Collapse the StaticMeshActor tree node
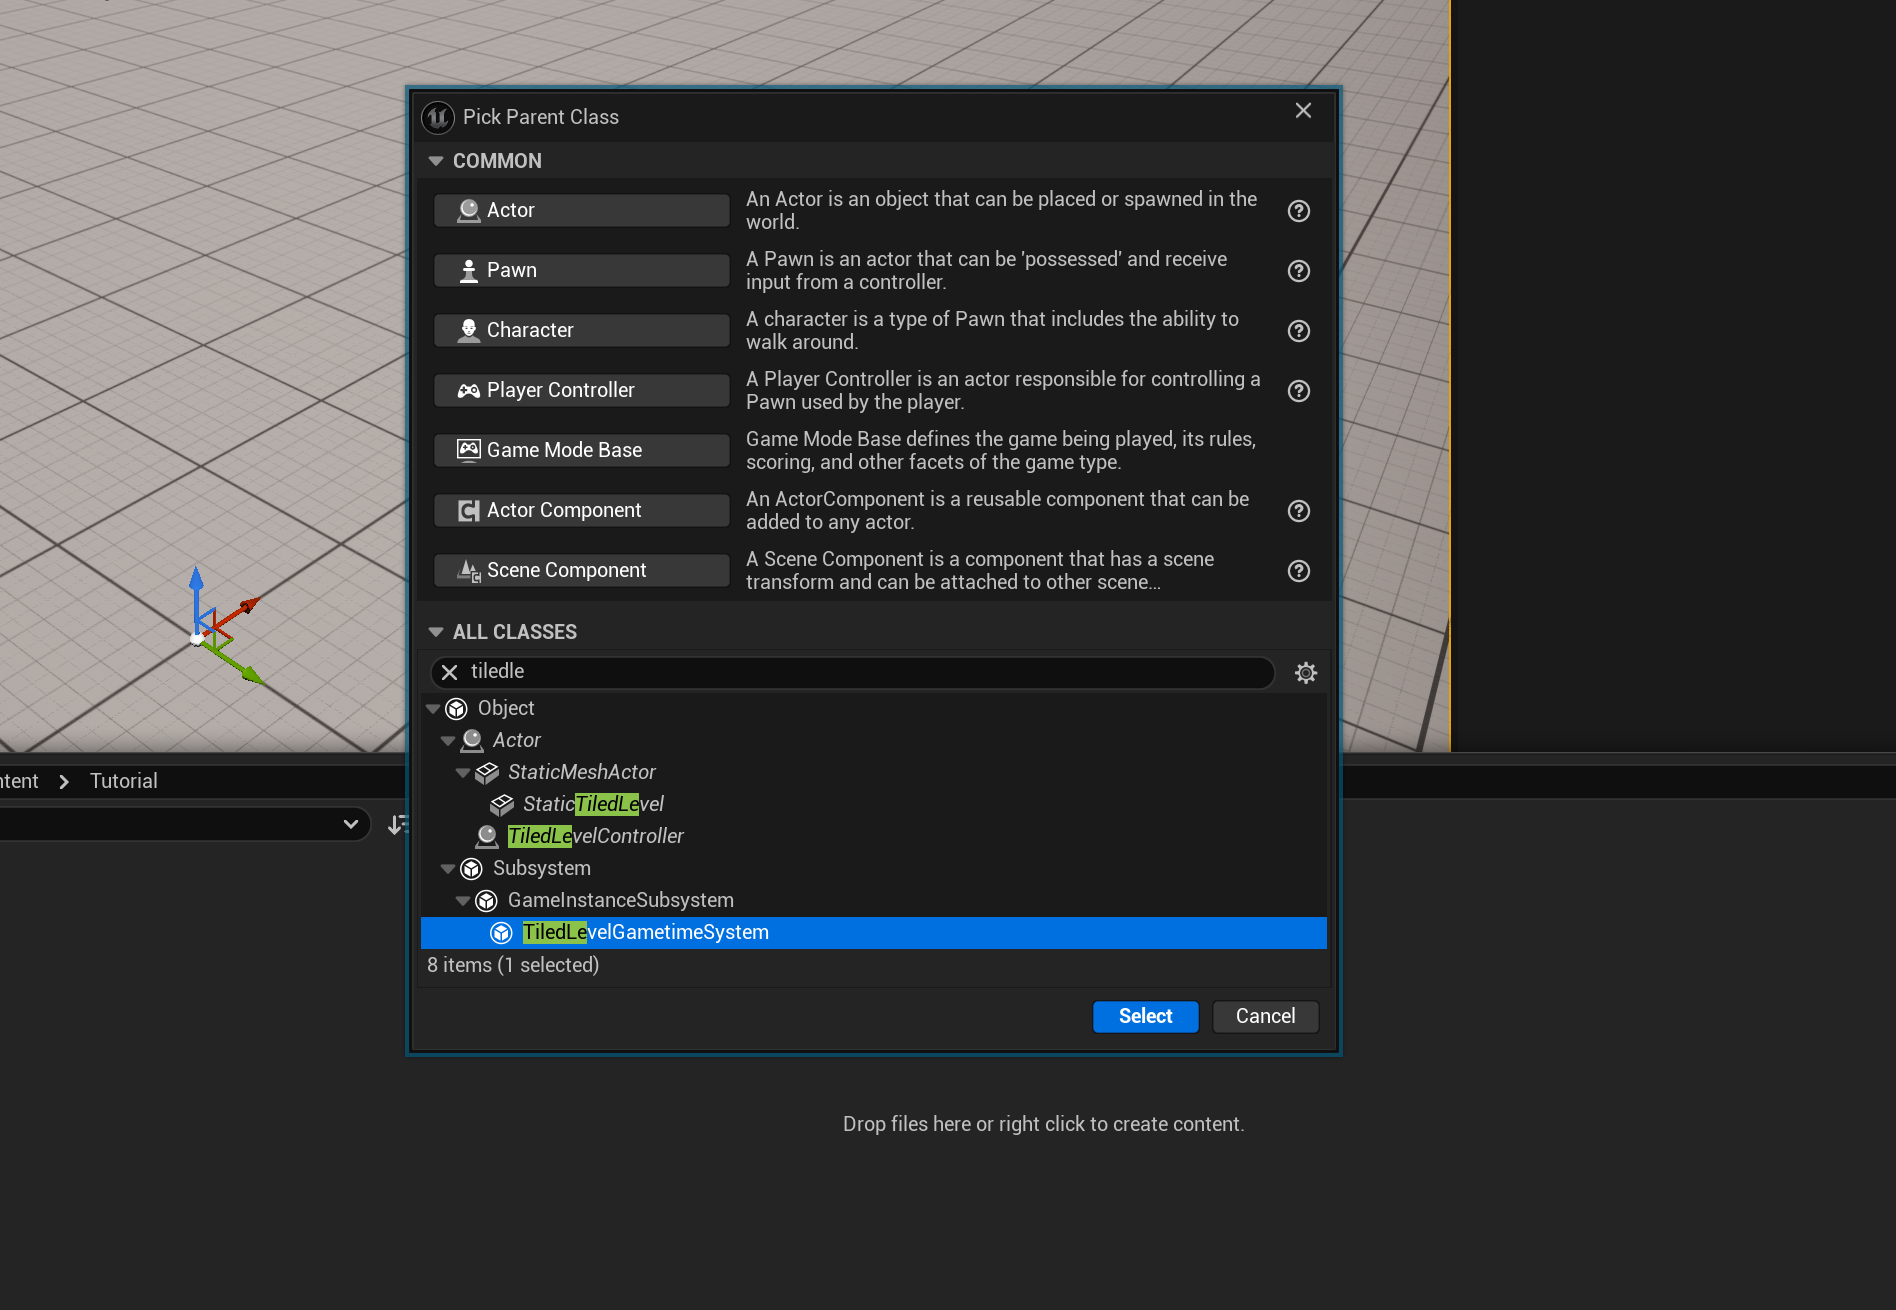 coord(463,773)
